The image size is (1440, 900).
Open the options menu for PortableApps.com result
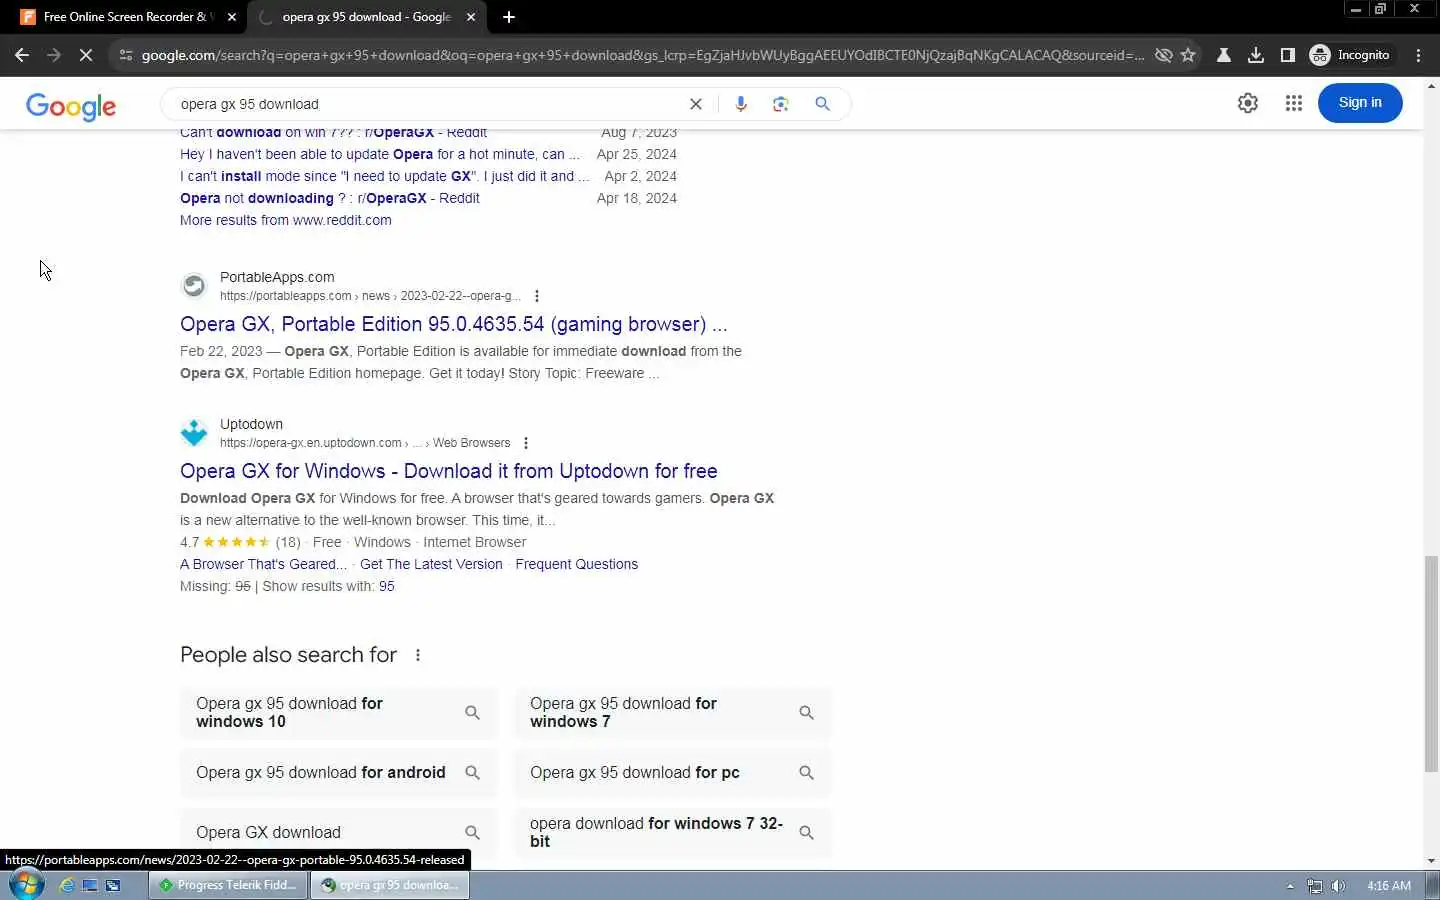[537, 296]
